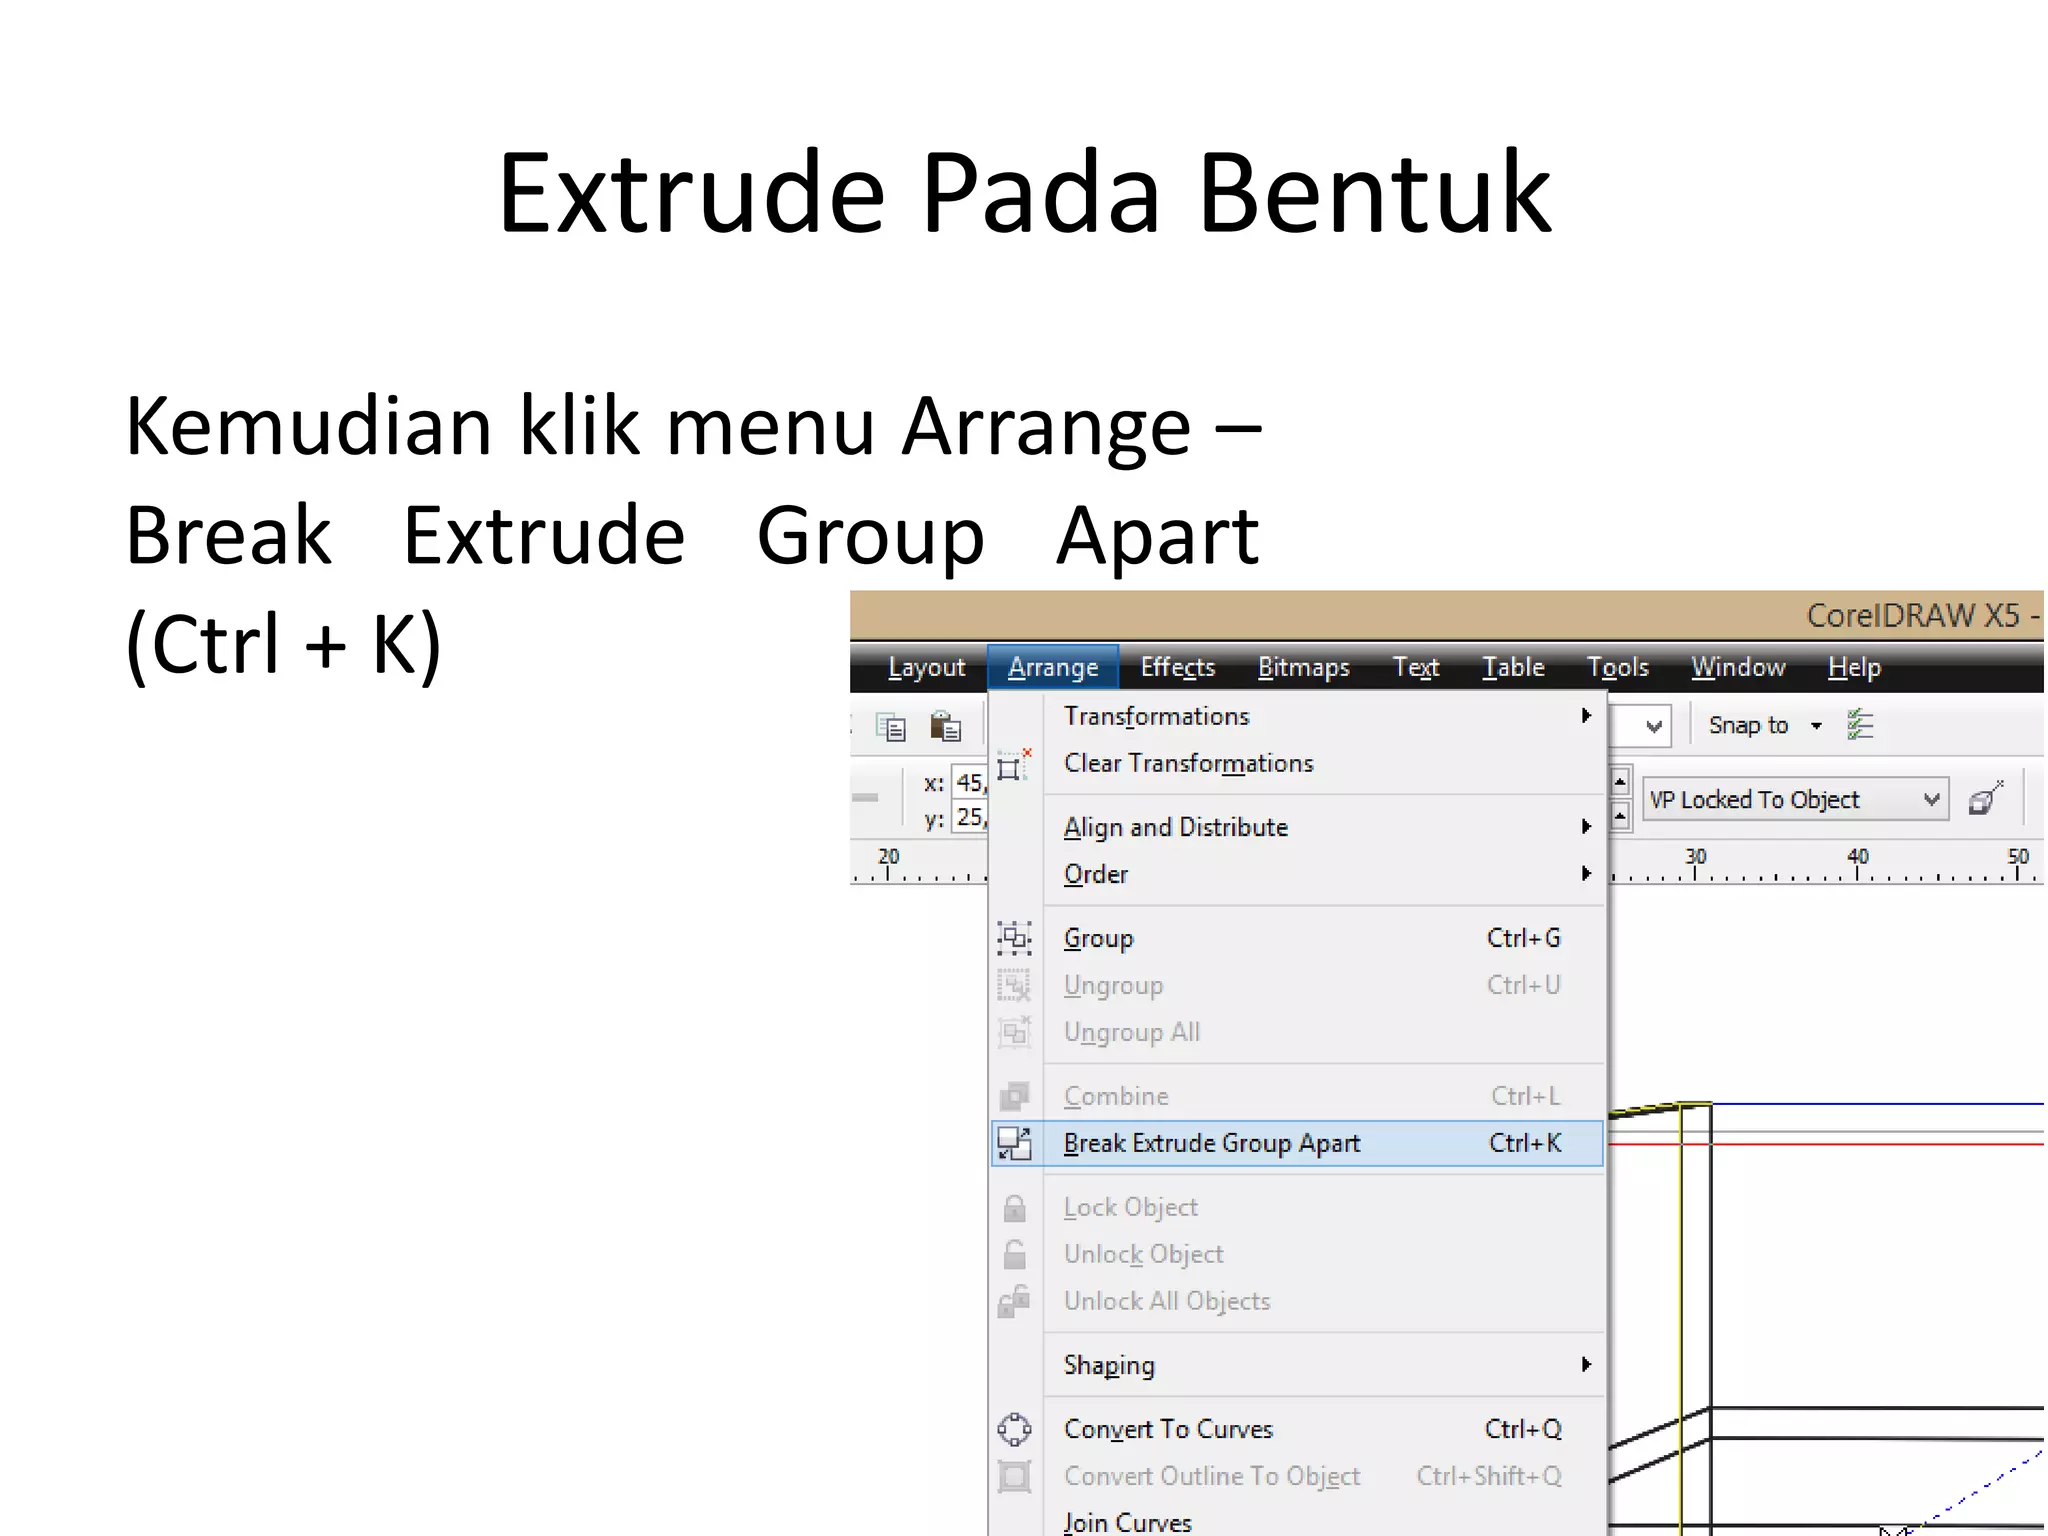2048x1536 pixels.
Task: Click the Copy toolbar icon
Action: point(890,727)
